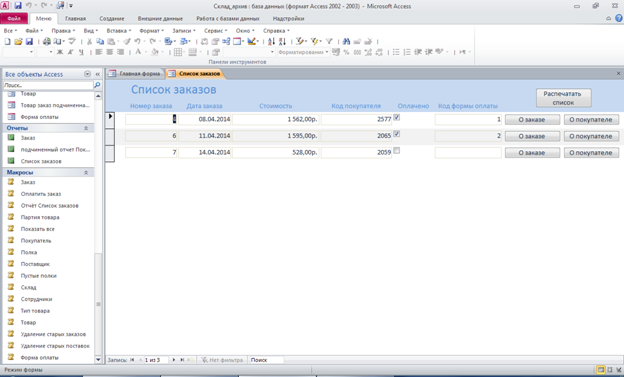Click the navigation pane Поиск... field
Image resolution: width=624 pixels, height=377 pixels.
[48, 85]
